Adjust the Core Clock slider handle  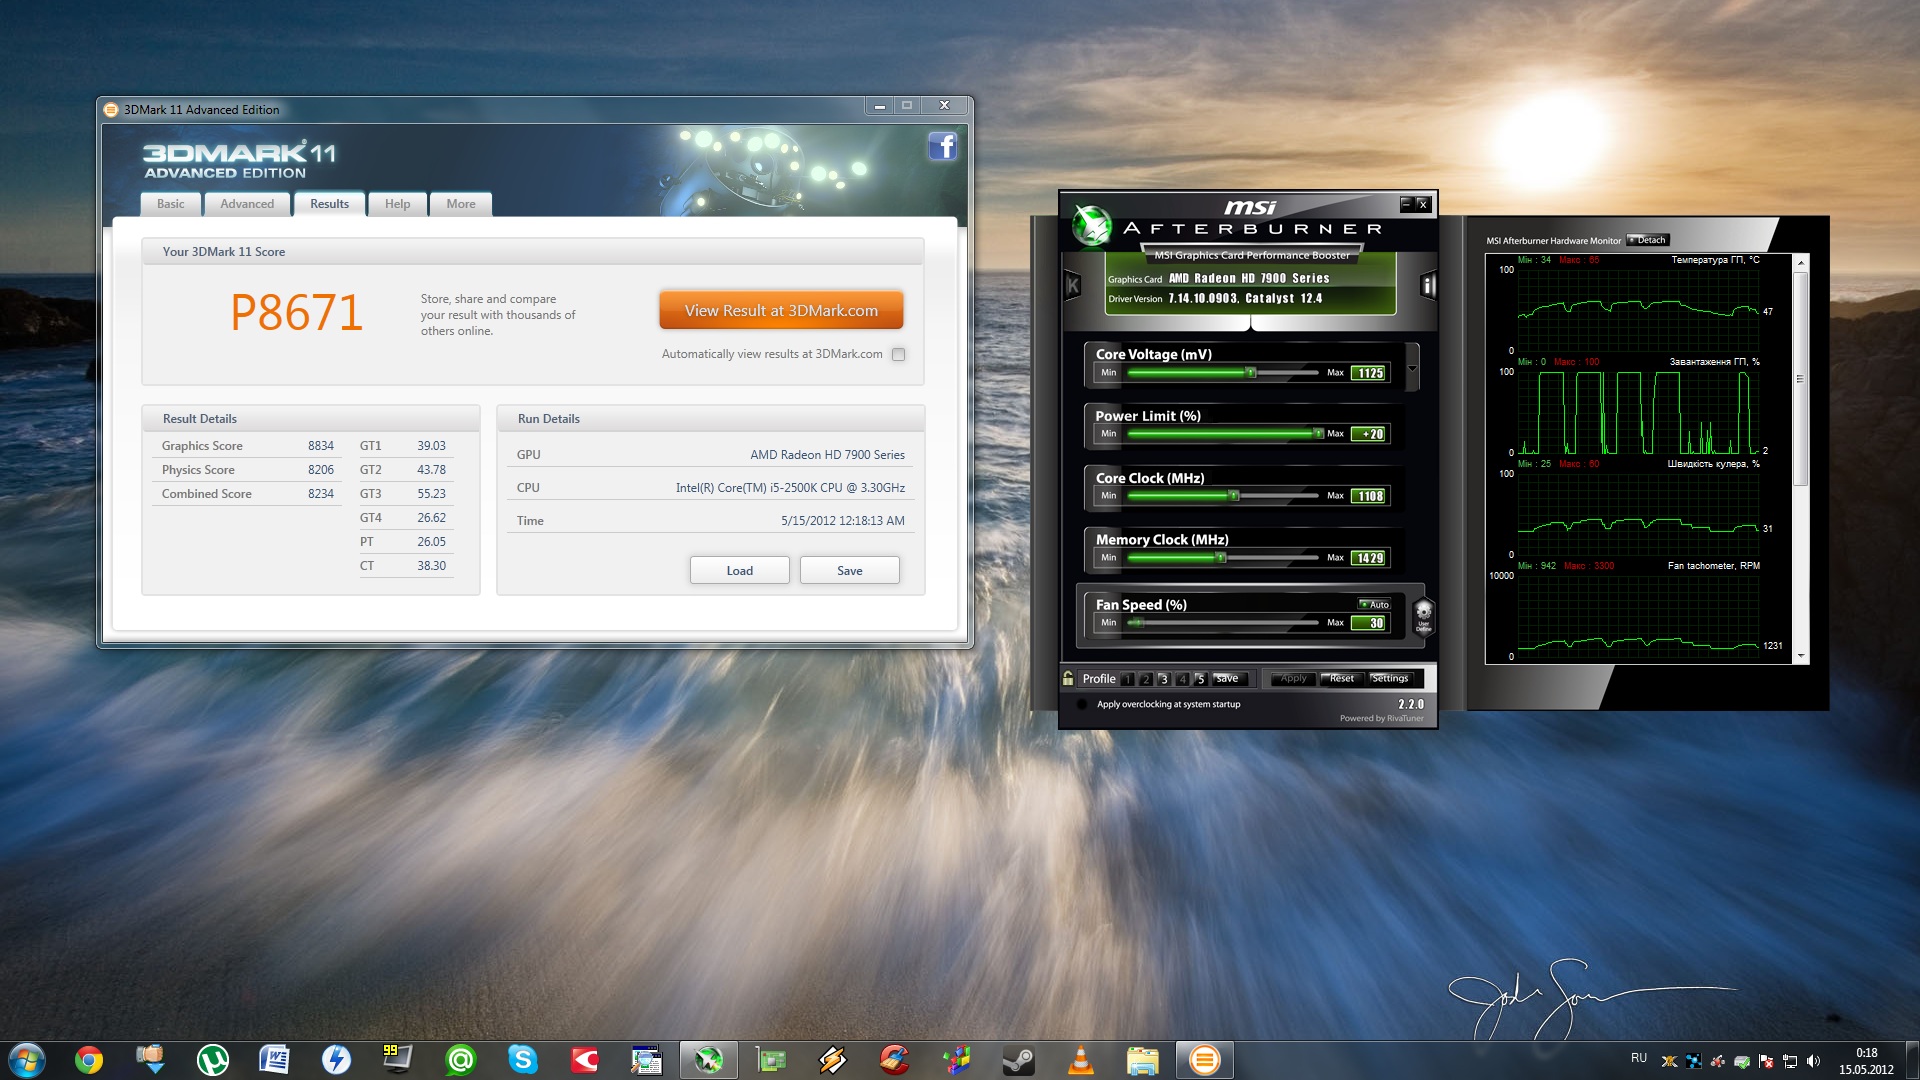point(1233,496)
